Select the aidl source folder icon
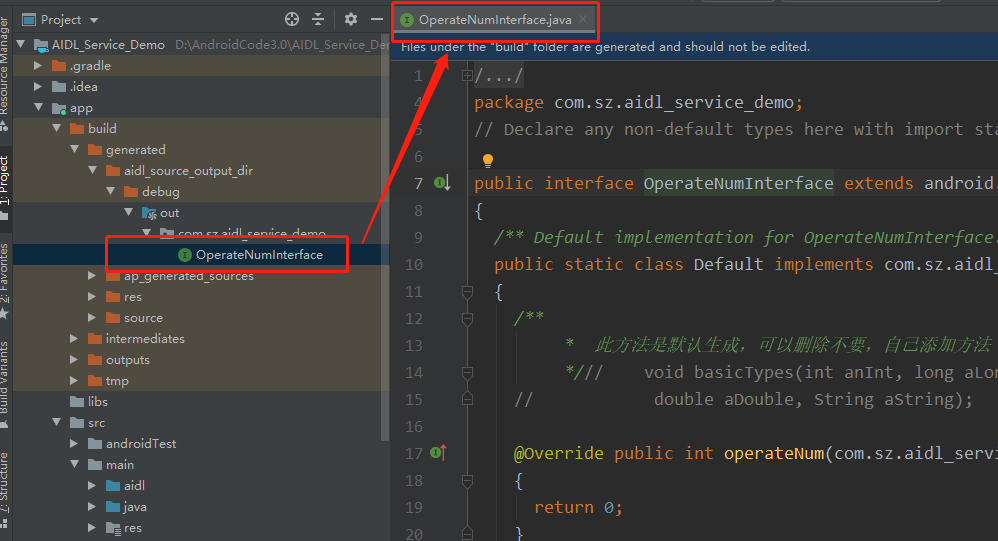Viewport: 998px width, 541px height. pos(113,486)
